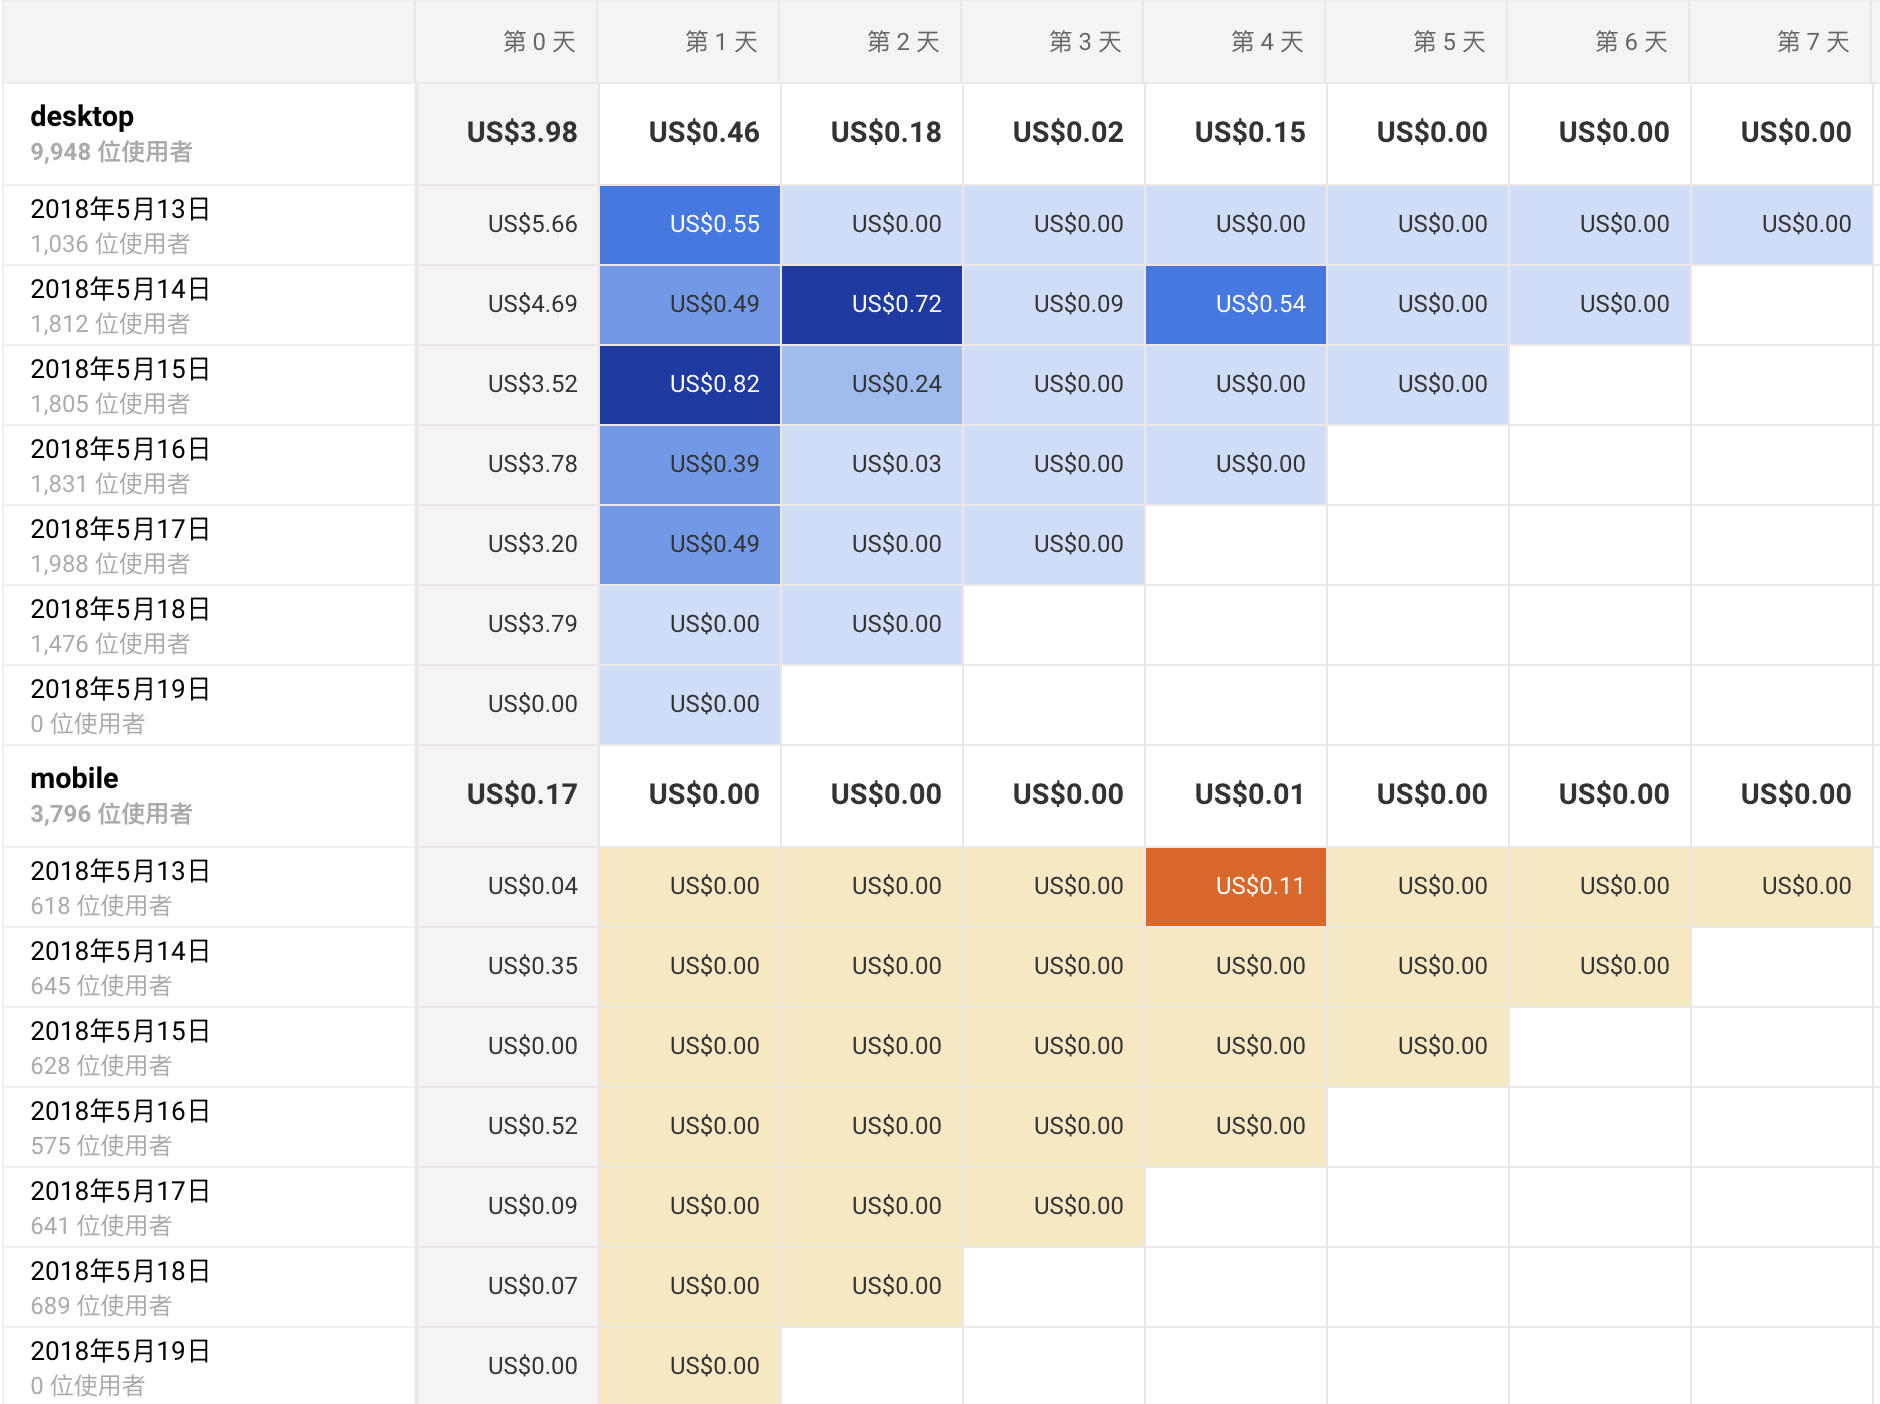Click the dark blue US$0.72 cell
The image size is (1880, 1404).
[x=871, y=304]
